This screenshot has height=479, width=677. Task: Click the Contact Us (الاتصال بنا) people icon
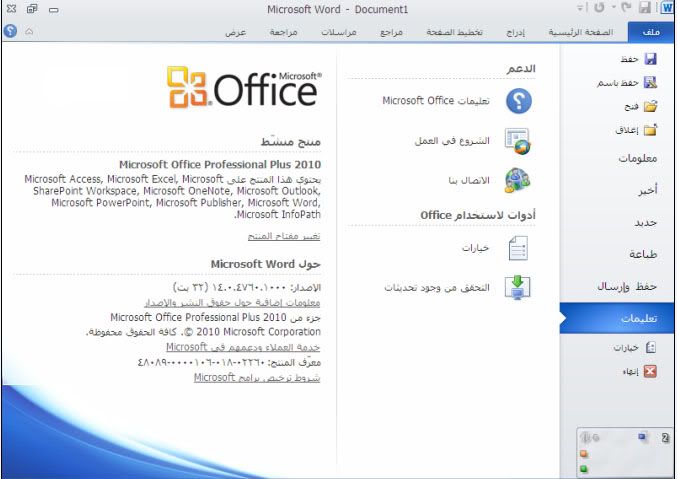click(517, 180)
